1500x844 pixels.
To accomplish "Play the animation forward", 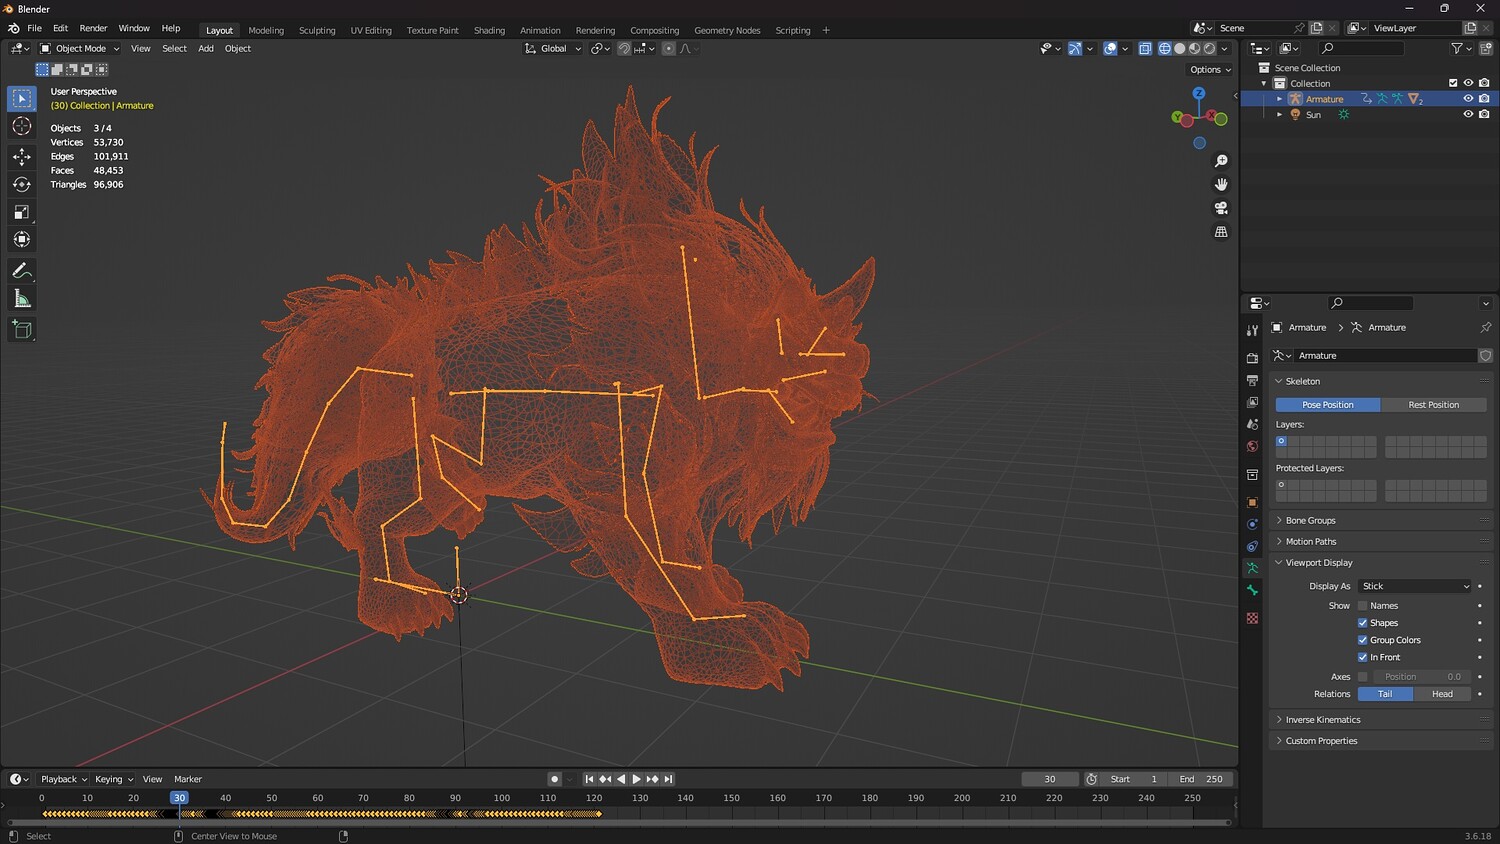I will pyautogui.click(x=637, y=779).
